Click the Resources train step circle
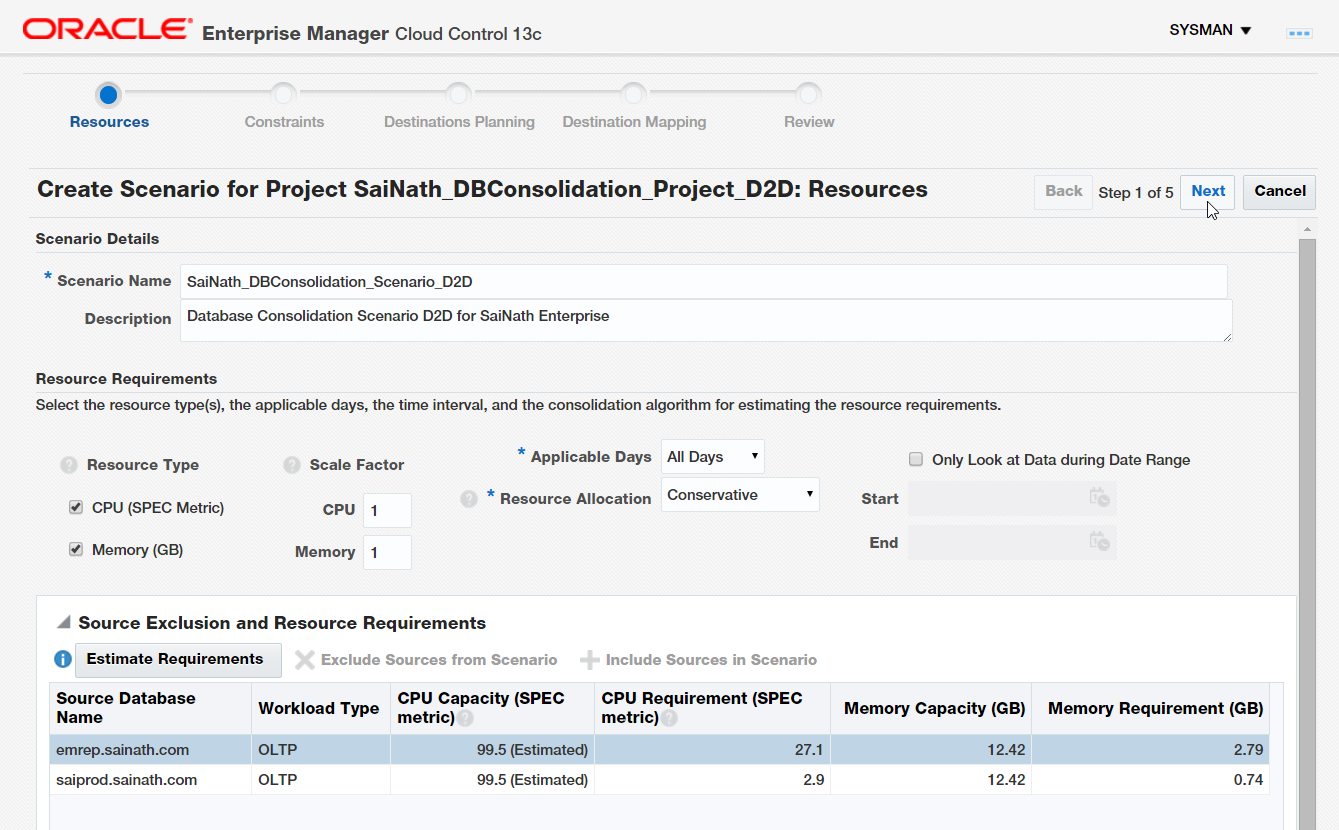 coord(109,95)
